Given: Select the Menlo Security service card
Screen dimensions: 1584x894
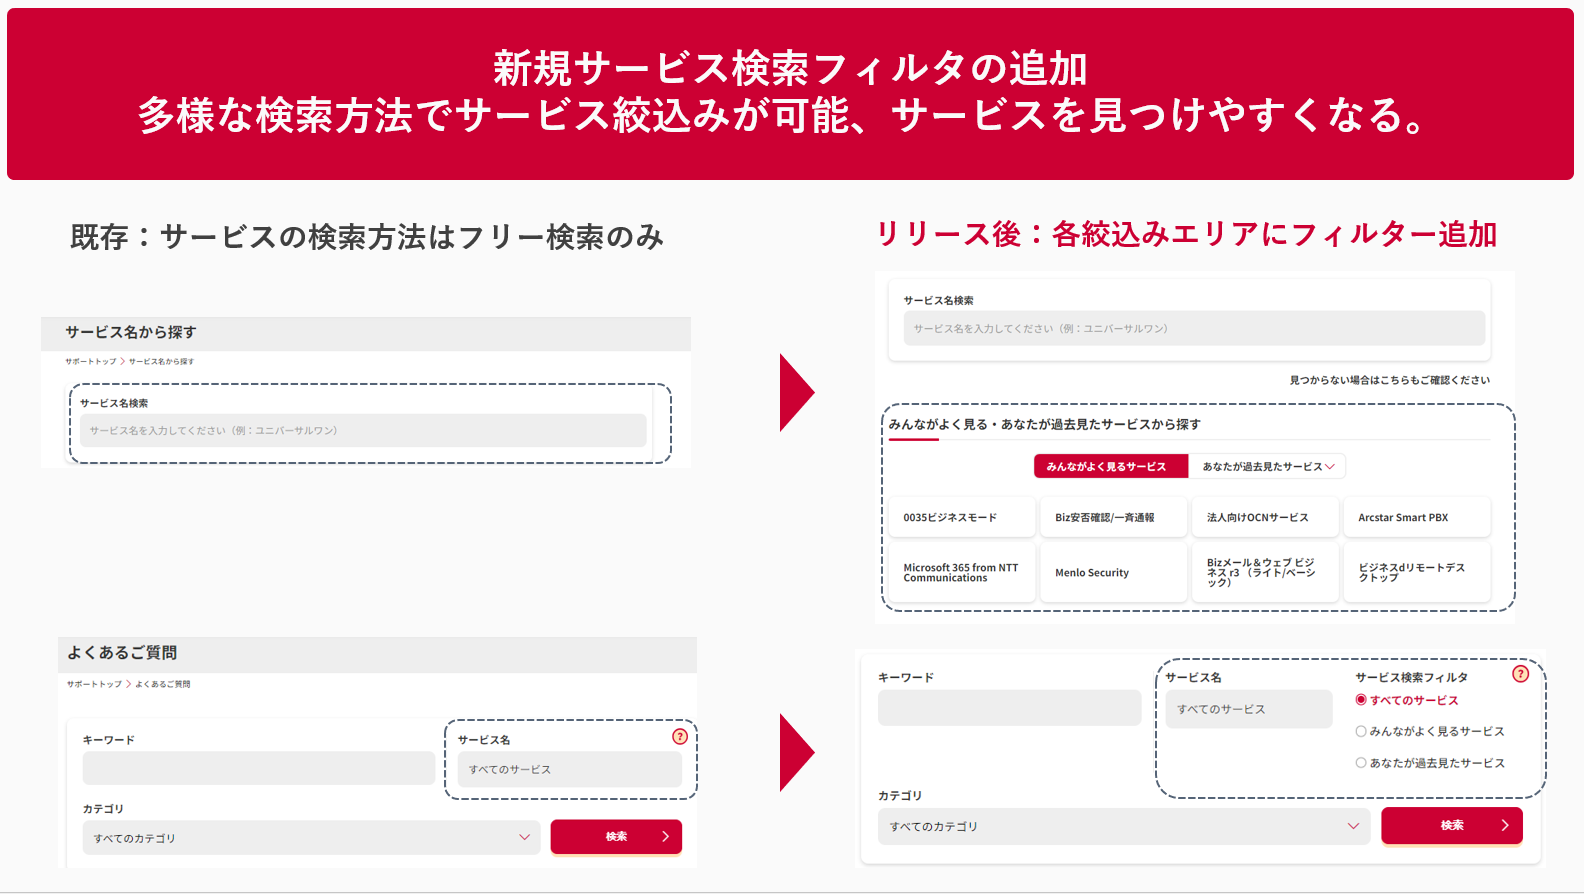Looking at the screenshot, I should point(1112,573).
